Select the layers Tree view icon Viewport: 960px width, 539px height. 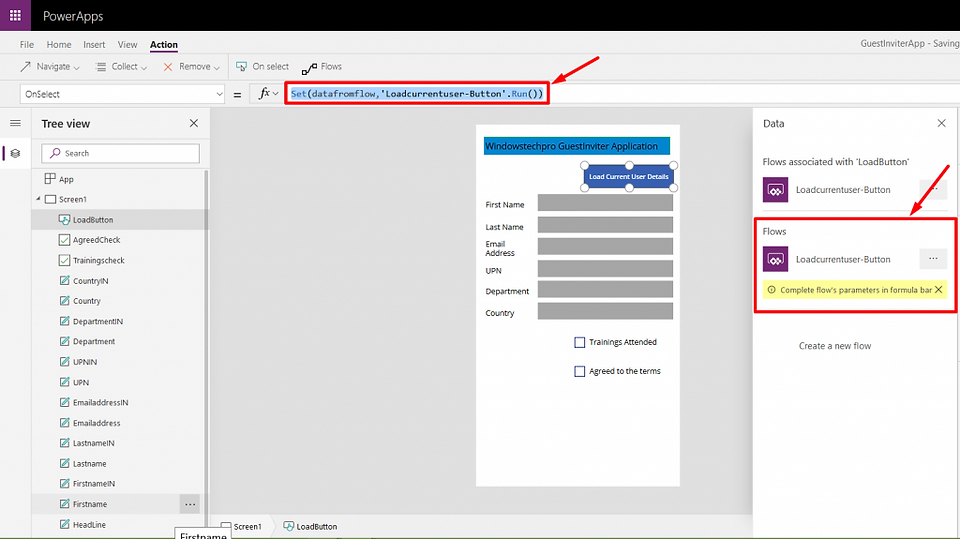pos(15,153)
